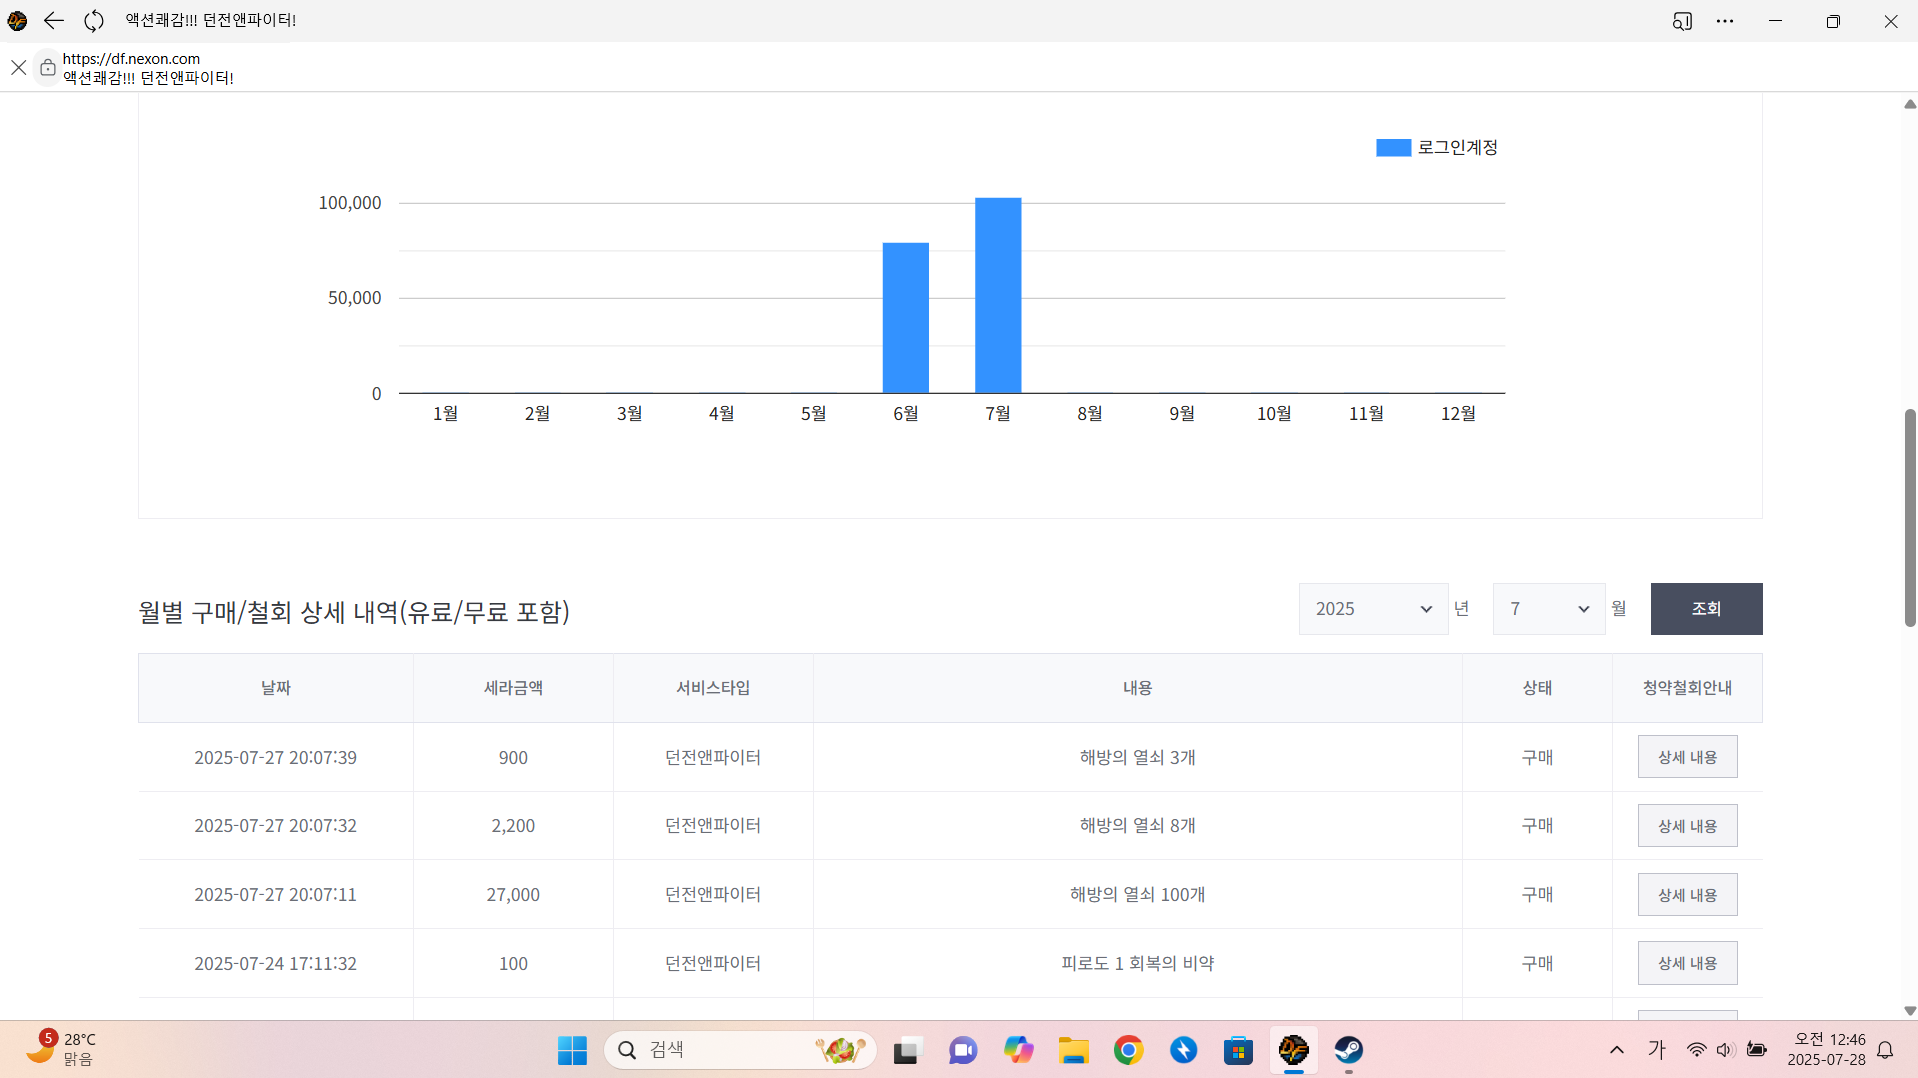Click the taskbar search box
This screenshot has width=1918, height=1078.
point(740,1050)
